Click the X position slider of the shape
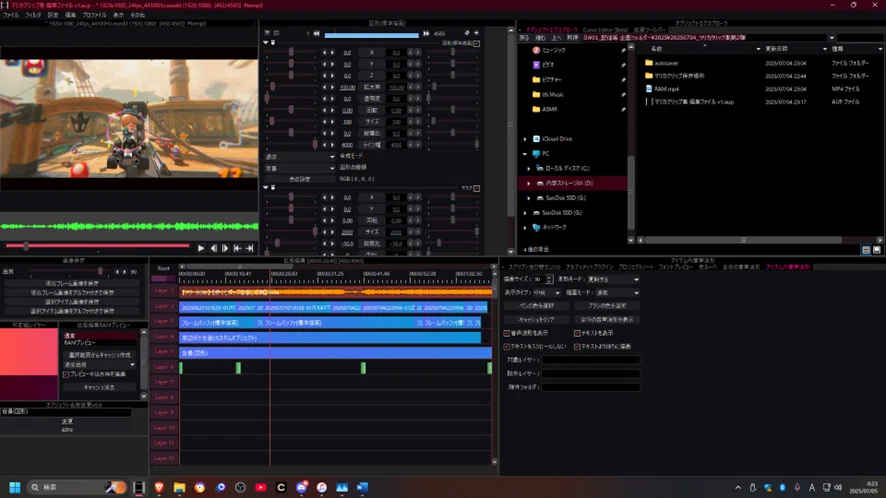The width and height of the screenshot is (886, 498). 291,53
